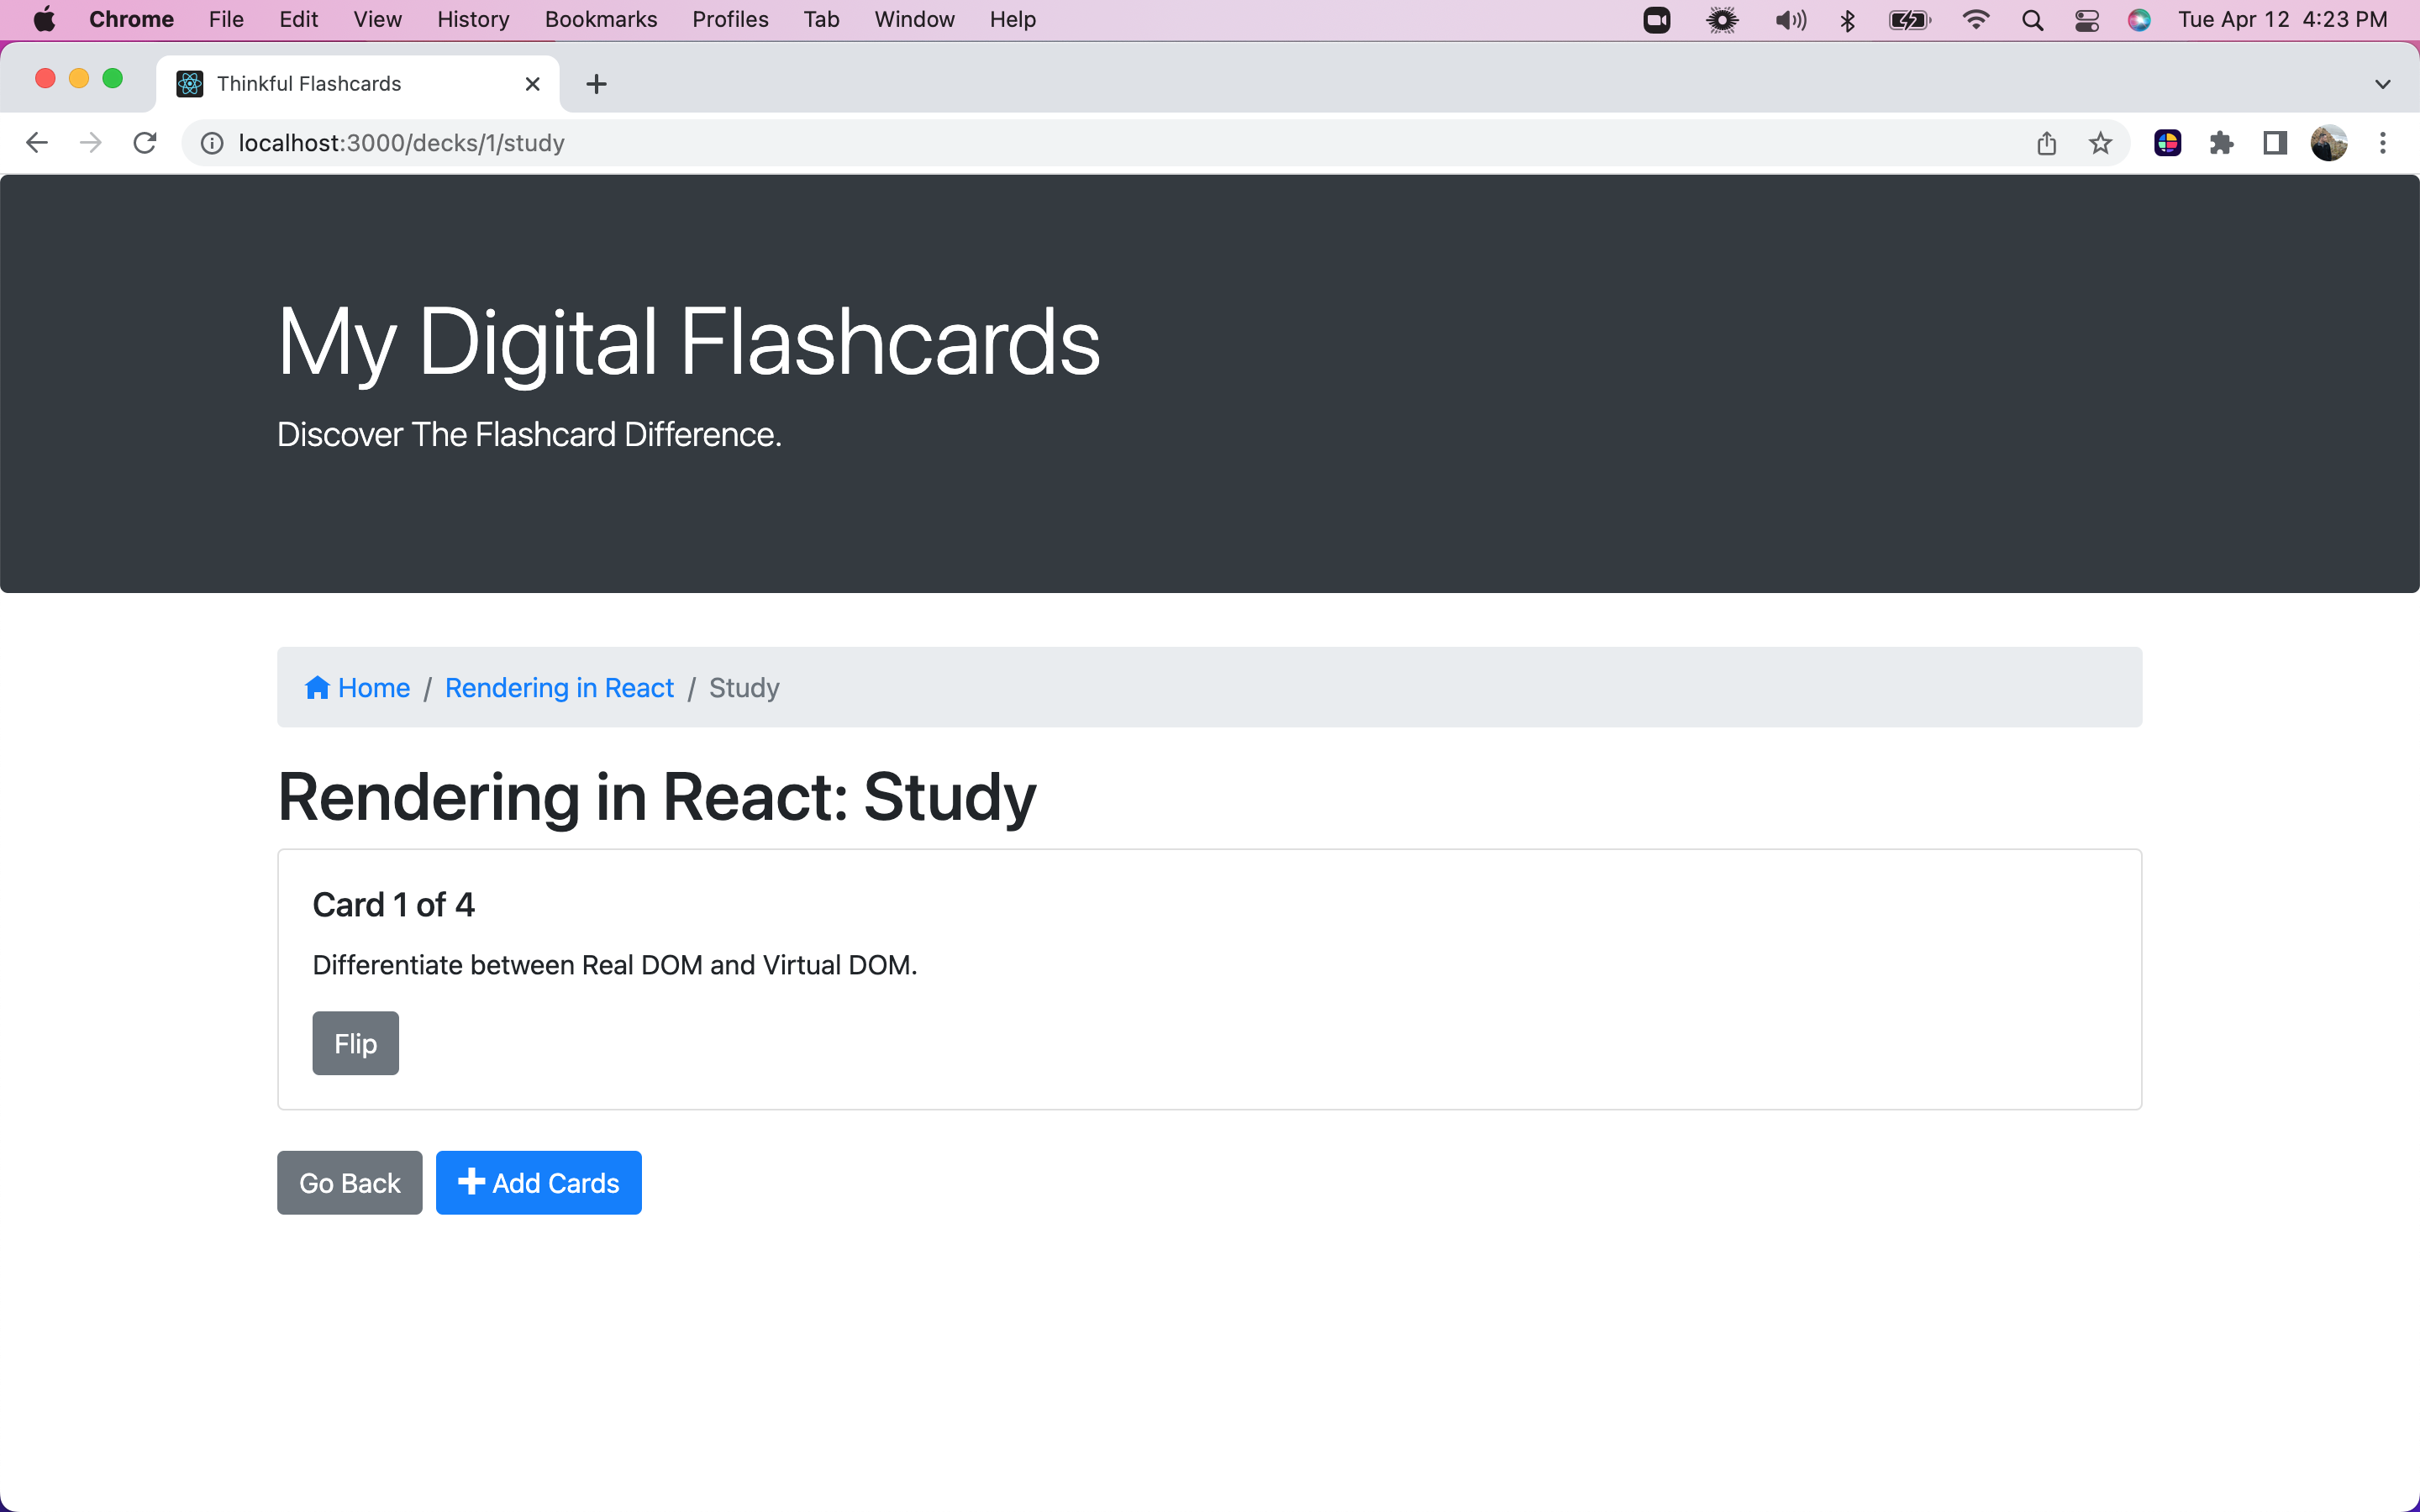2420x1512 pixels.
Task: Expand the tab search chevron
Action: pos(2382,84)
